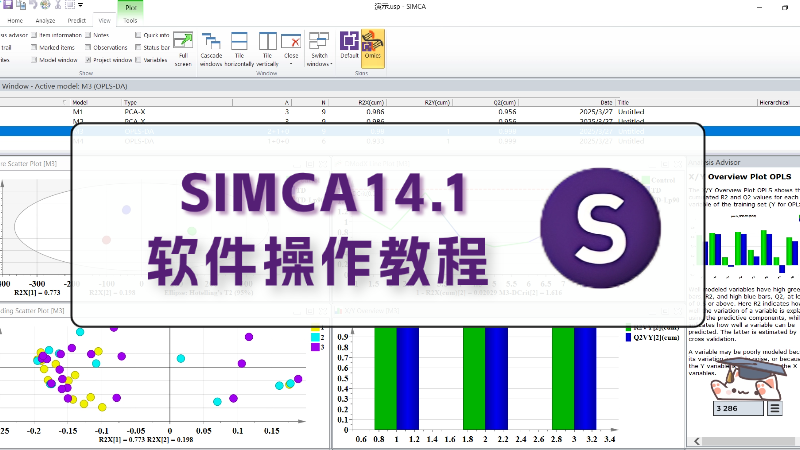Screen dimensions: 800x450
Task: Sort models by Date column header
Action: point(606,103)
